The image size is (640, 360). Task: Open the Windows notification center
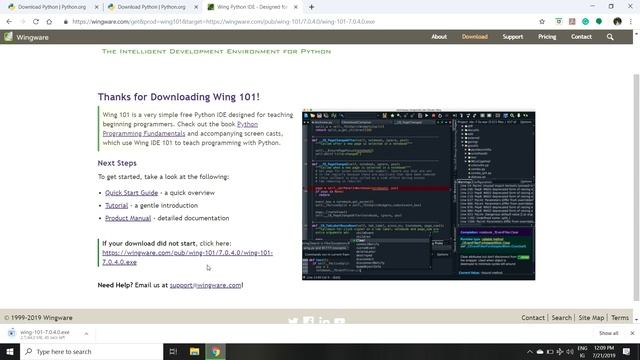coord(627,351)
